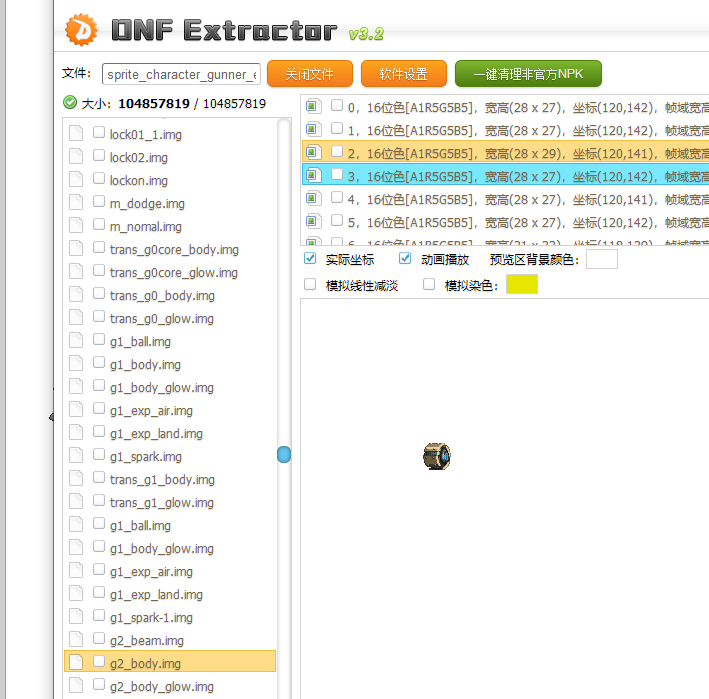Click the image icon of frame 0
The width and height of the screenshot is (709, 699).
313,106
